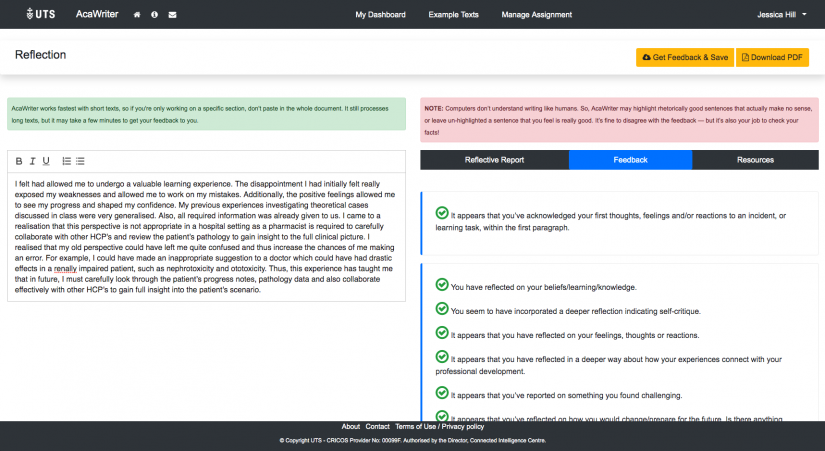Switch to the Reflective Report tab
Viewport: 825px width, 451px height.
point(494,160)
